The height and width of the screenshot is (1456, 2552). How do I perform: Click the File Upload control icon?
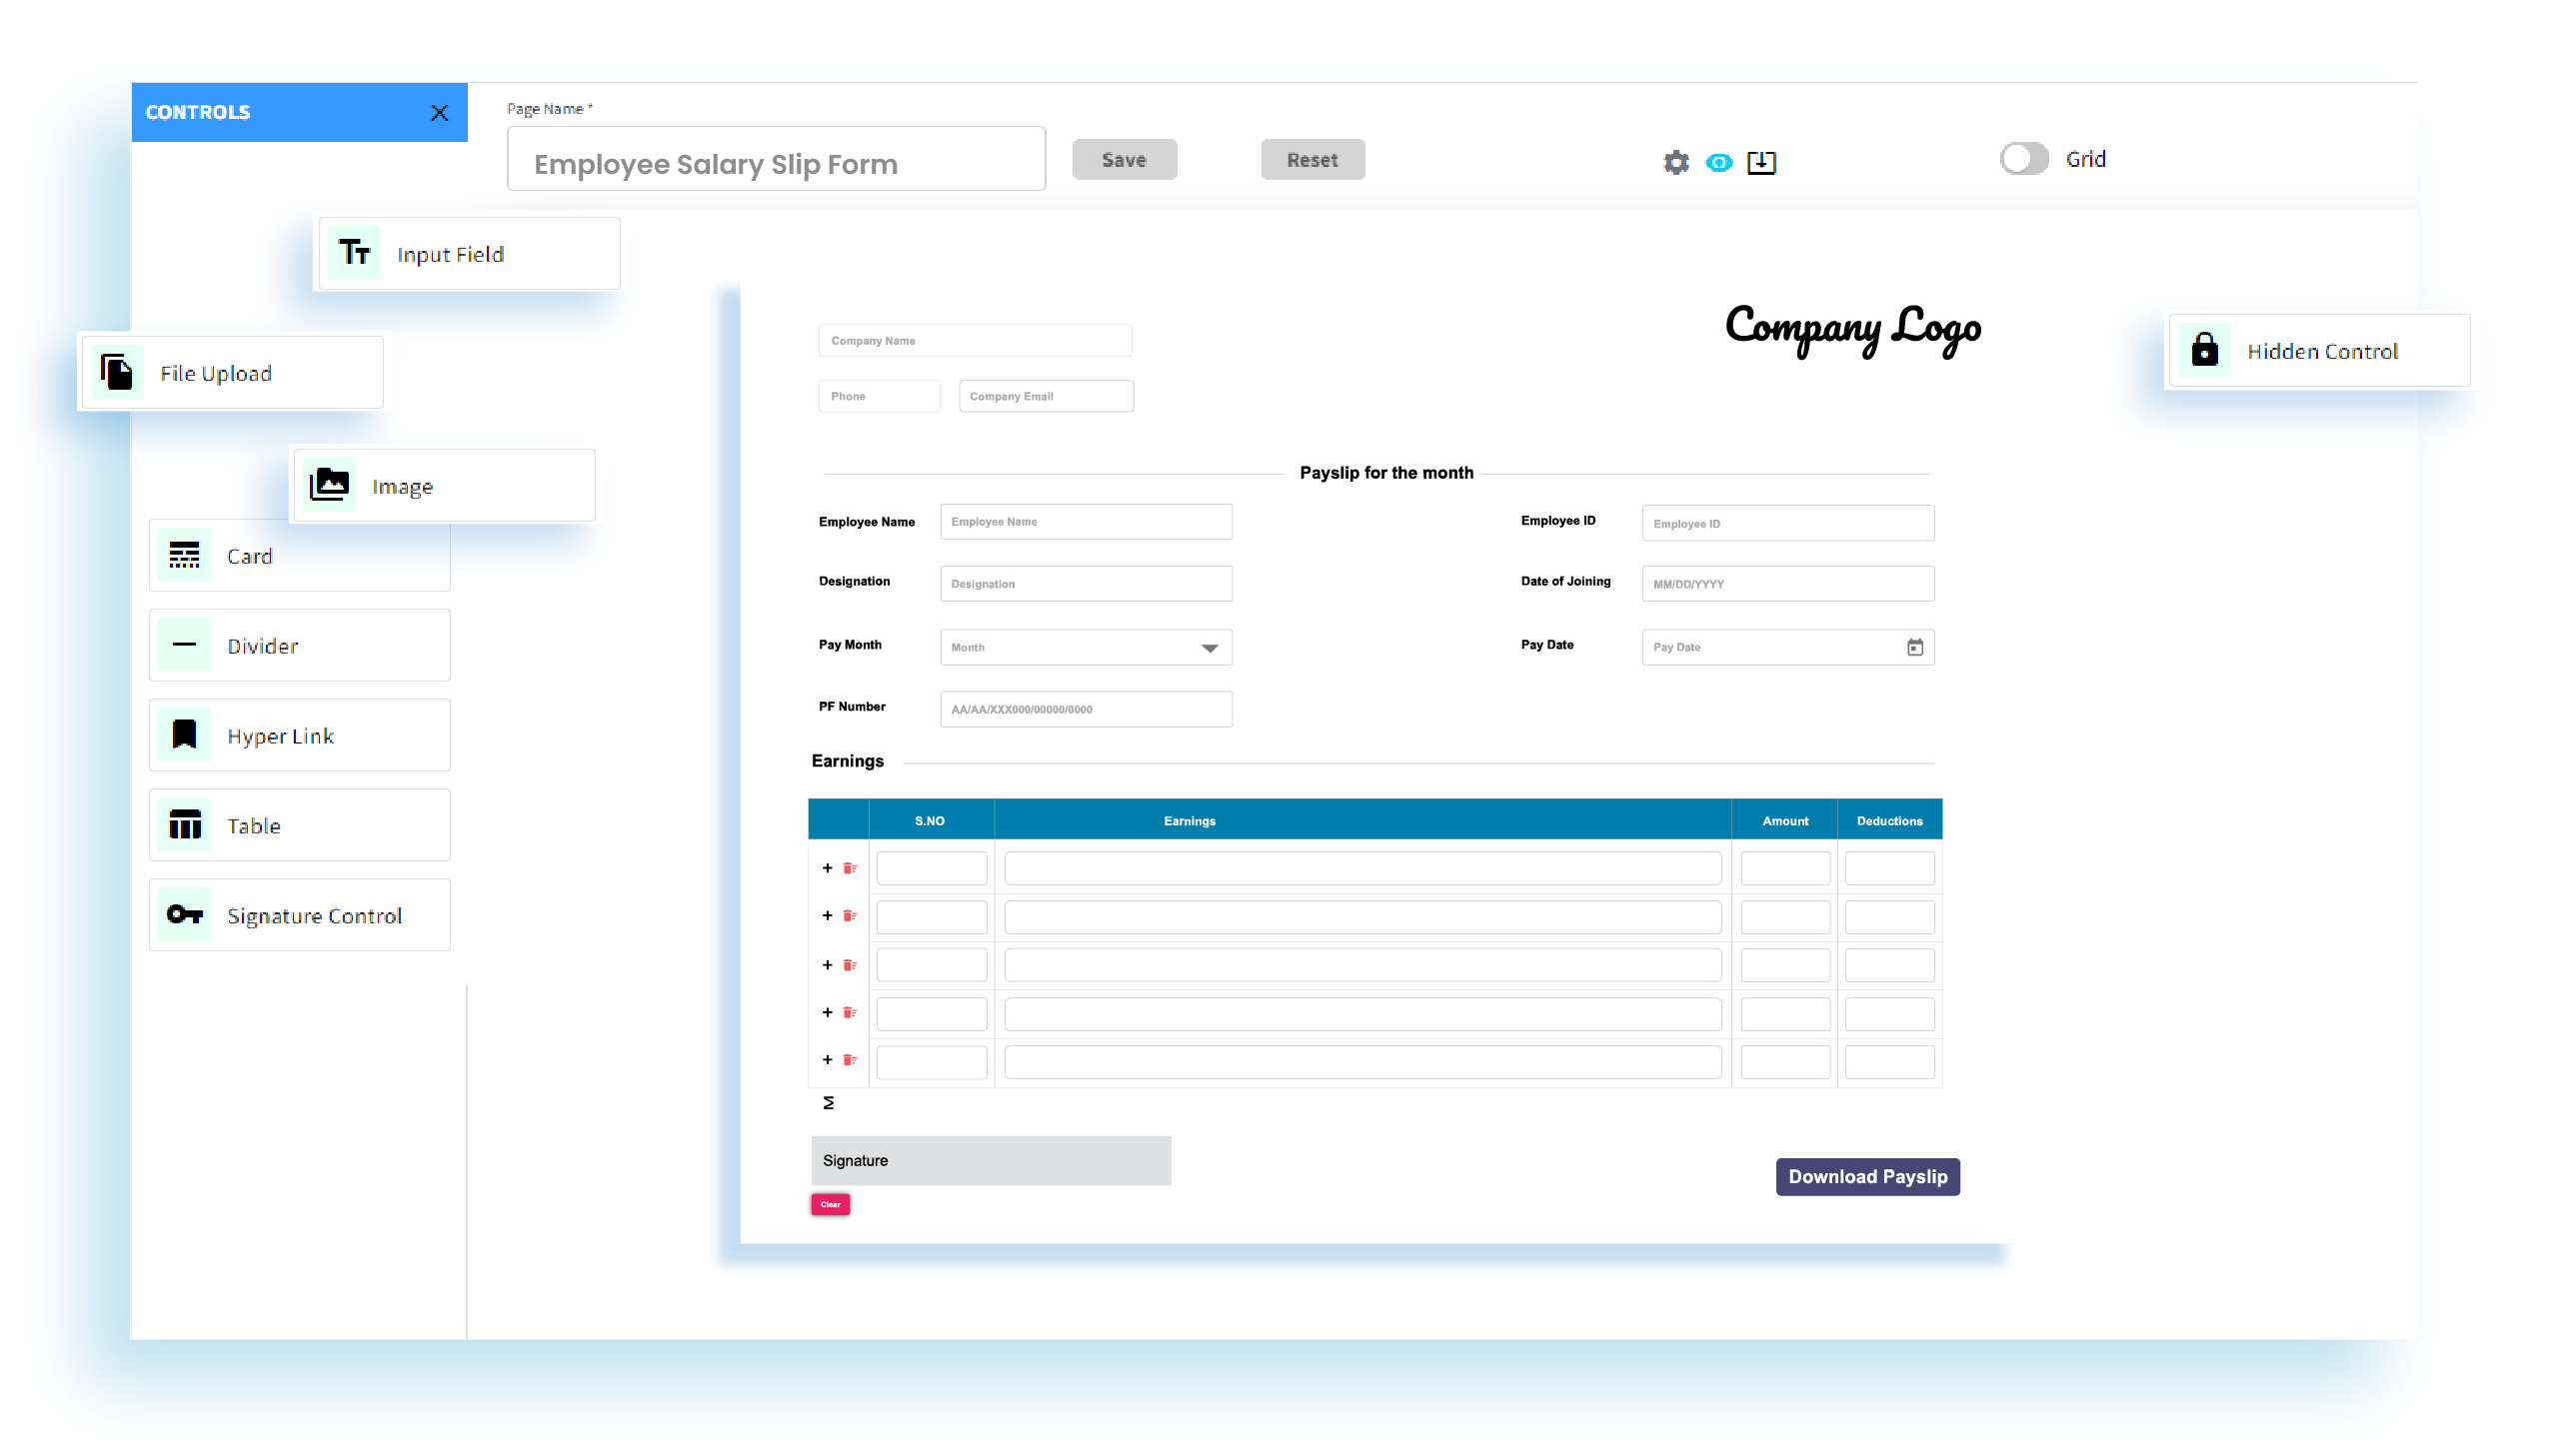tap(116, 372)
